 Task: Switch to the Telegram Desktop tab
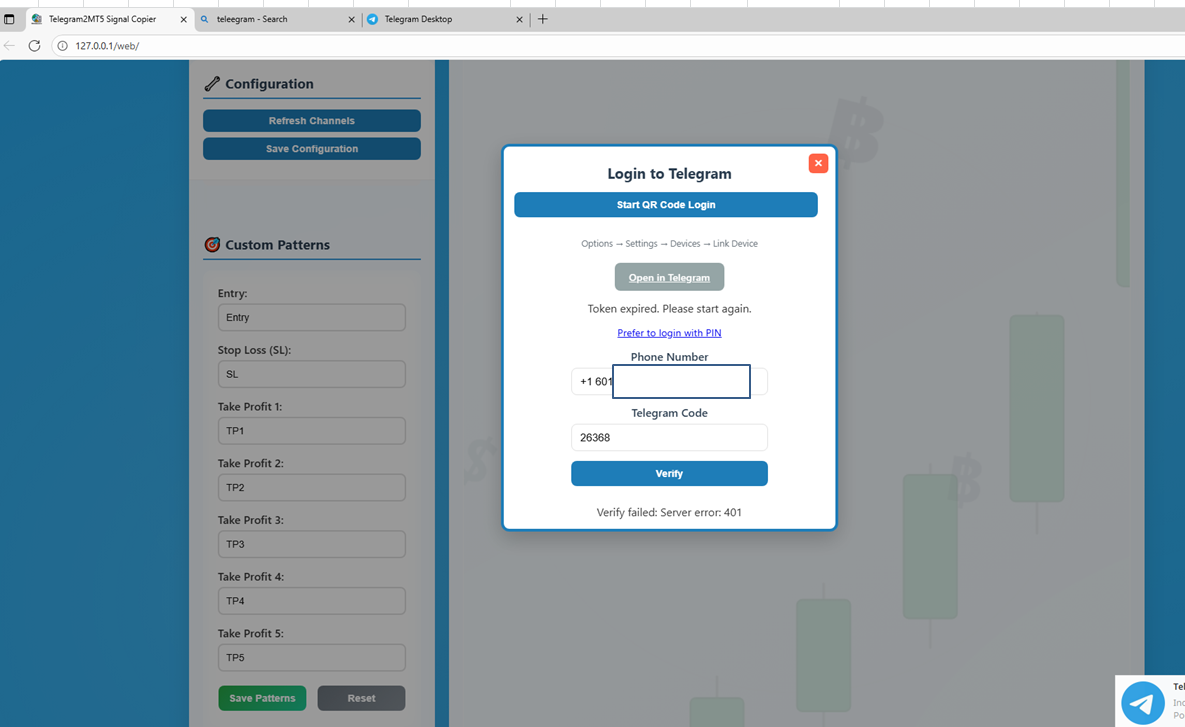click(x=418, y=19)
